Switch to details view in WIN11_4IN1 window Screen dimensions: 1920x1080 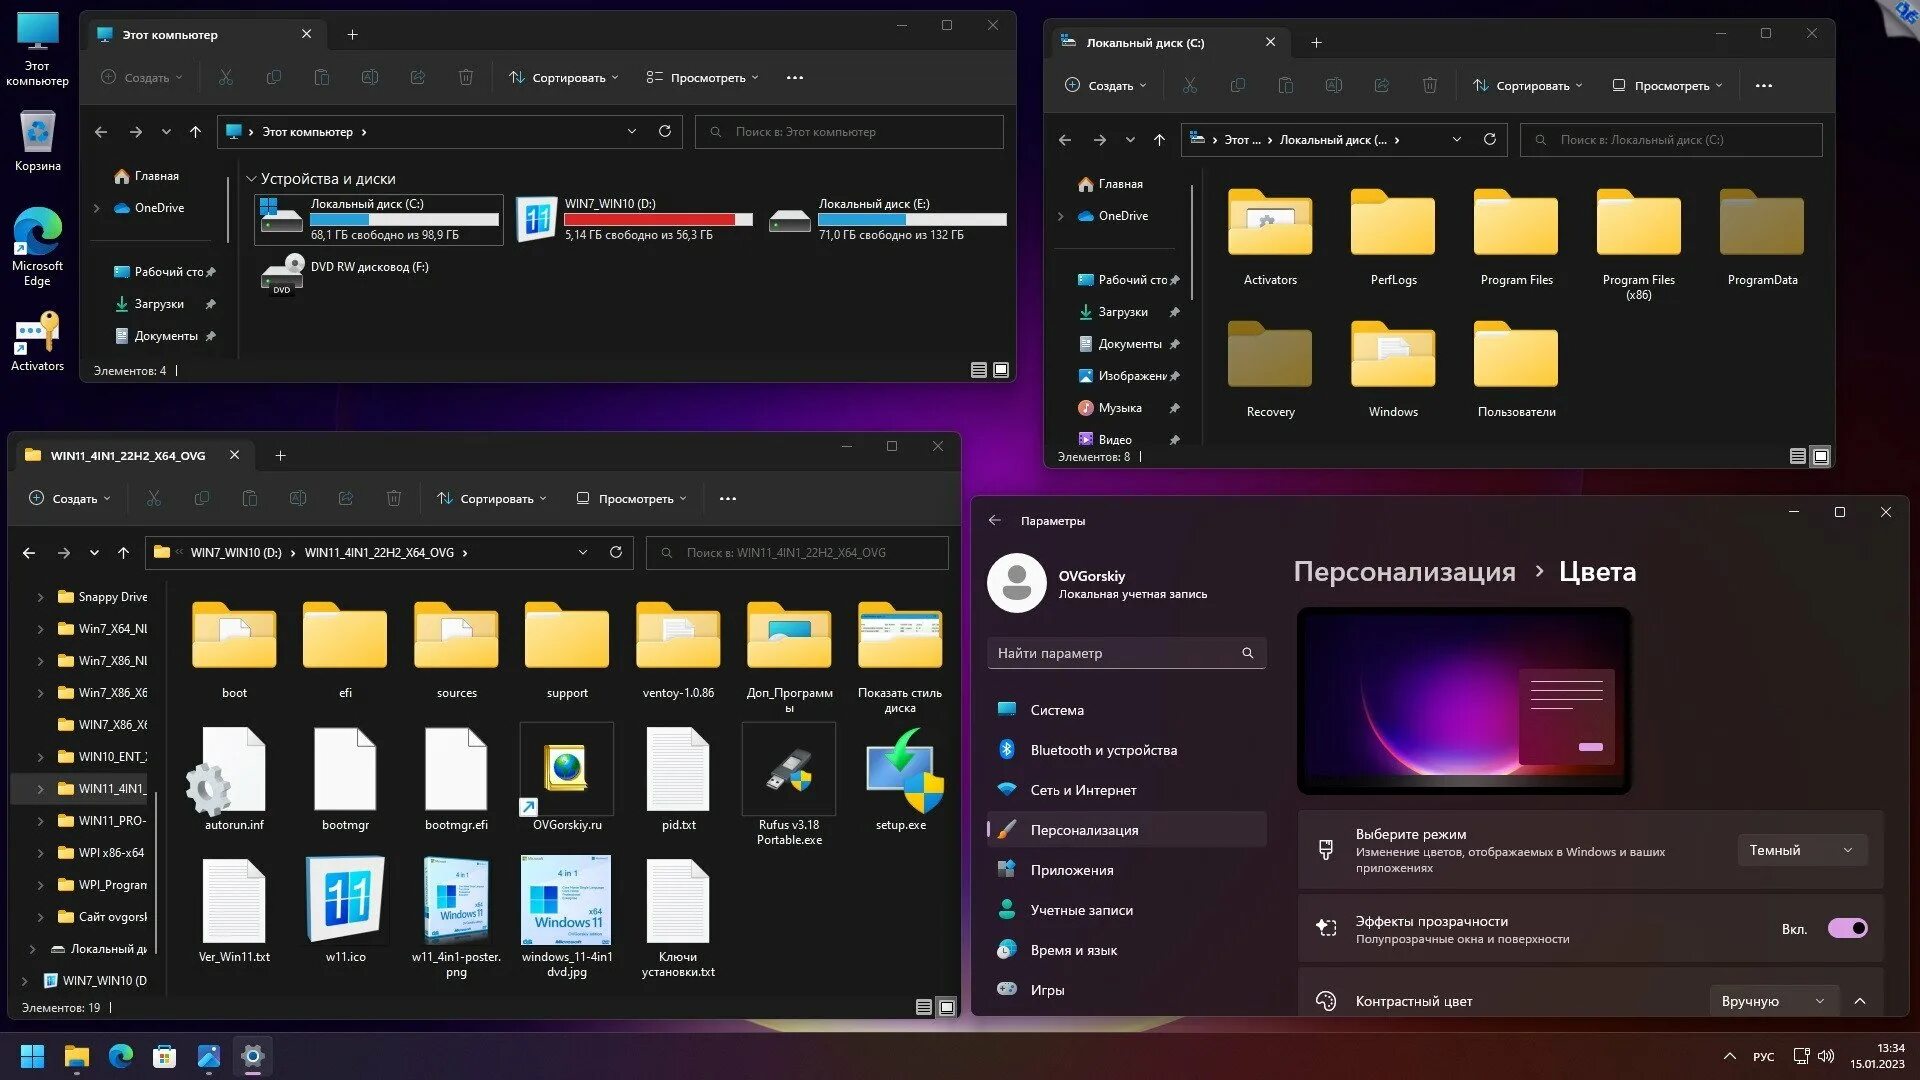click(924, 1007)
